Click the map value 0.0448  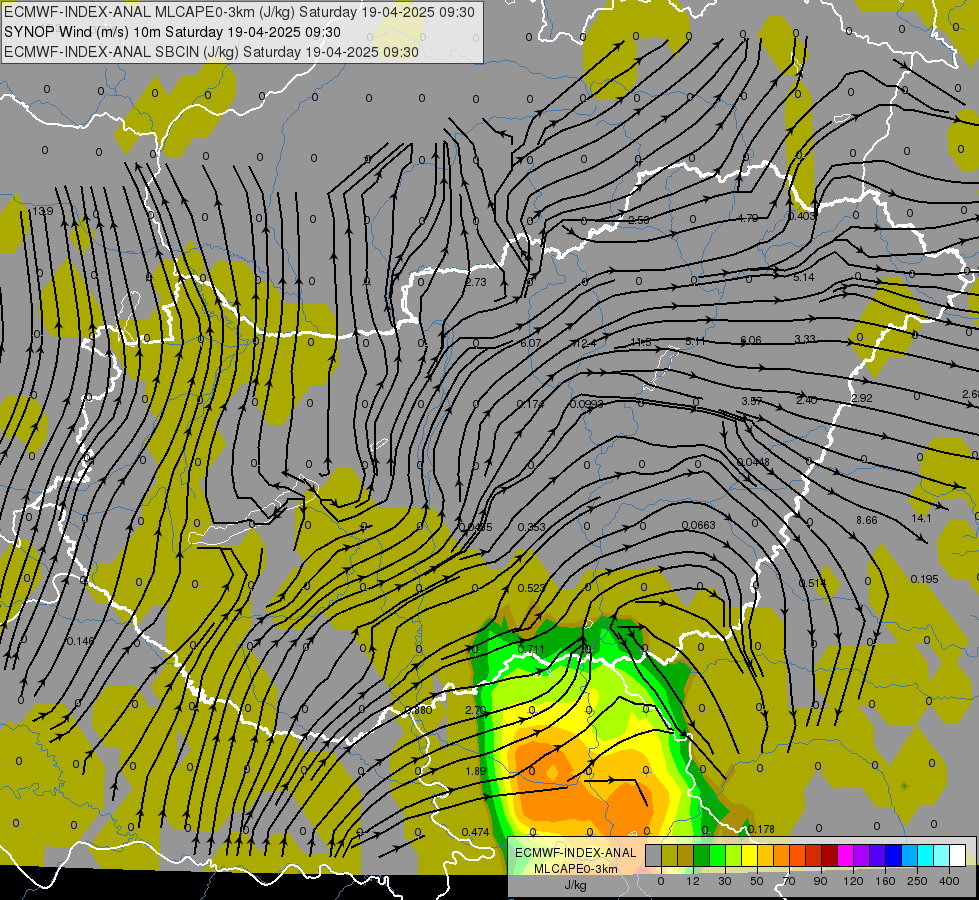[754, 462]
